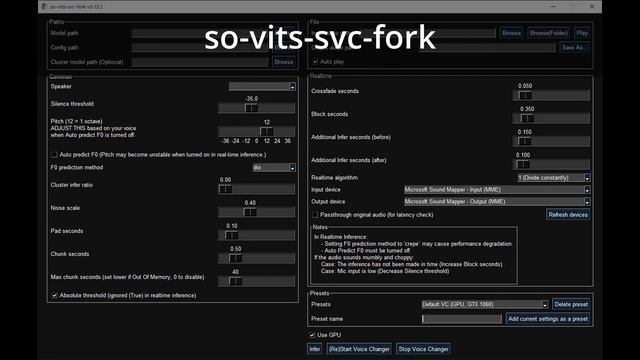Screen dimensions: 640x360
Task: Click the 'Cluster infer ratio' label
Action: pos(71,185)
